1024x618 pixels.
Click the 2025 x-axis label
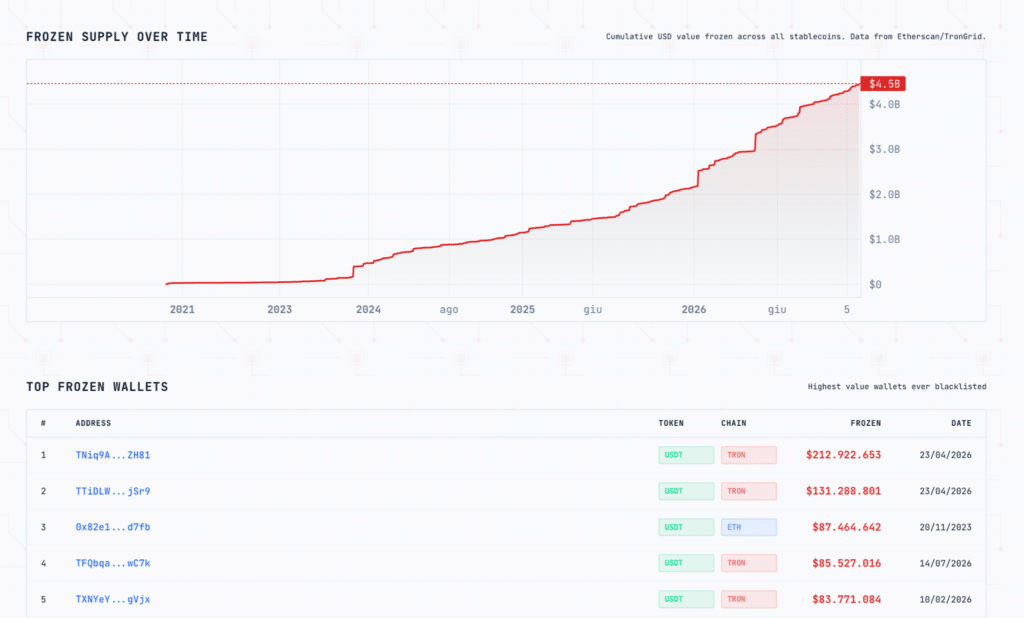point(522,310)
